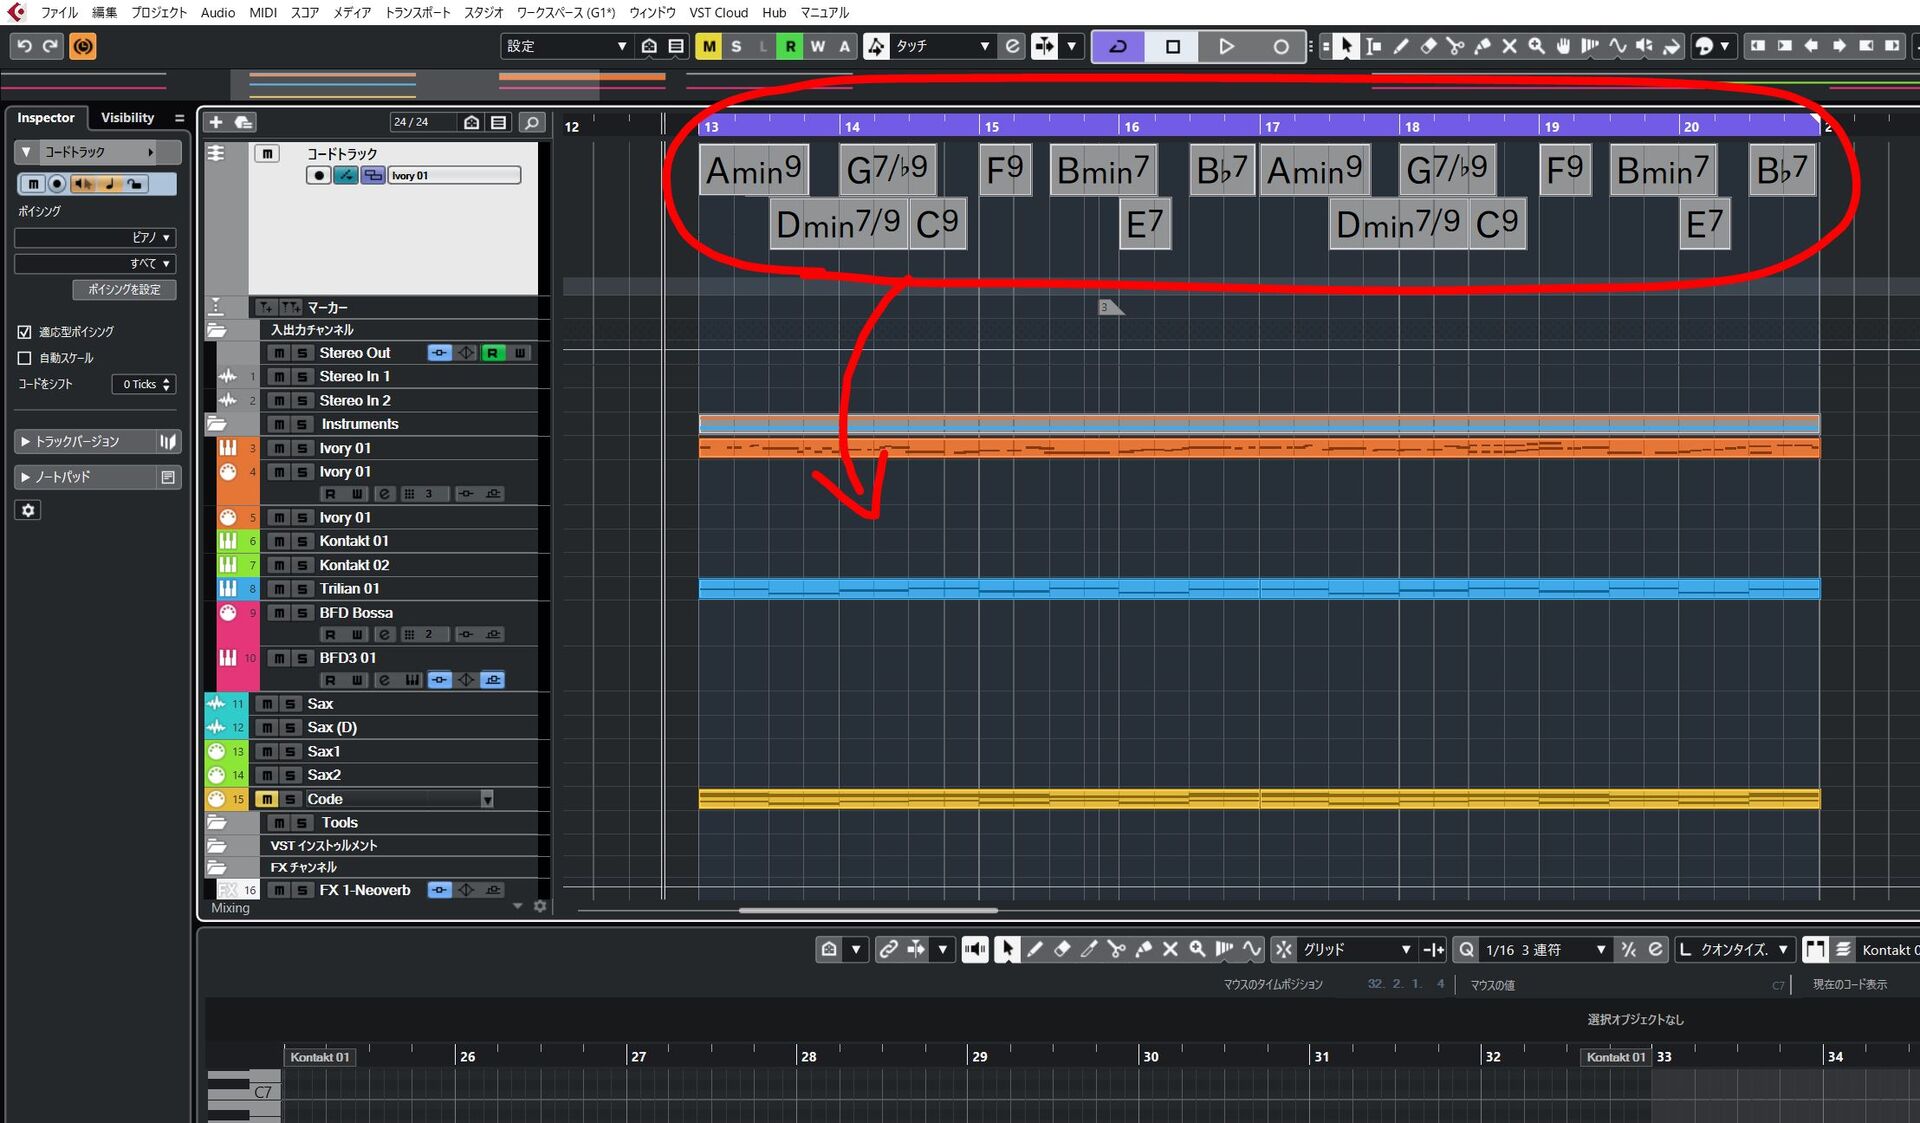The image size is (1920, 1123).
Task: Unmute the Code track
Action: tap(266, 799)
